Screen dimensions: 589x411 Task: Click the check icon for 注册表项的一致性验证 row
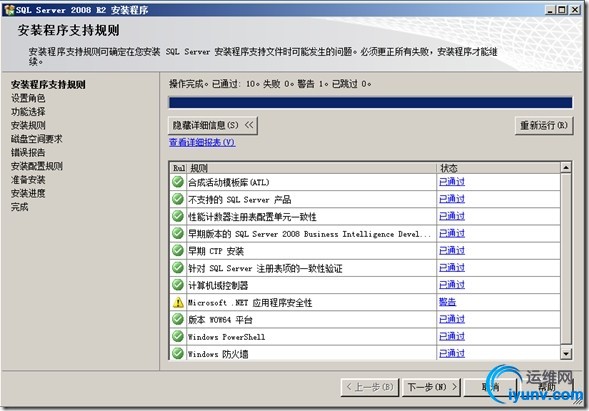178,267
